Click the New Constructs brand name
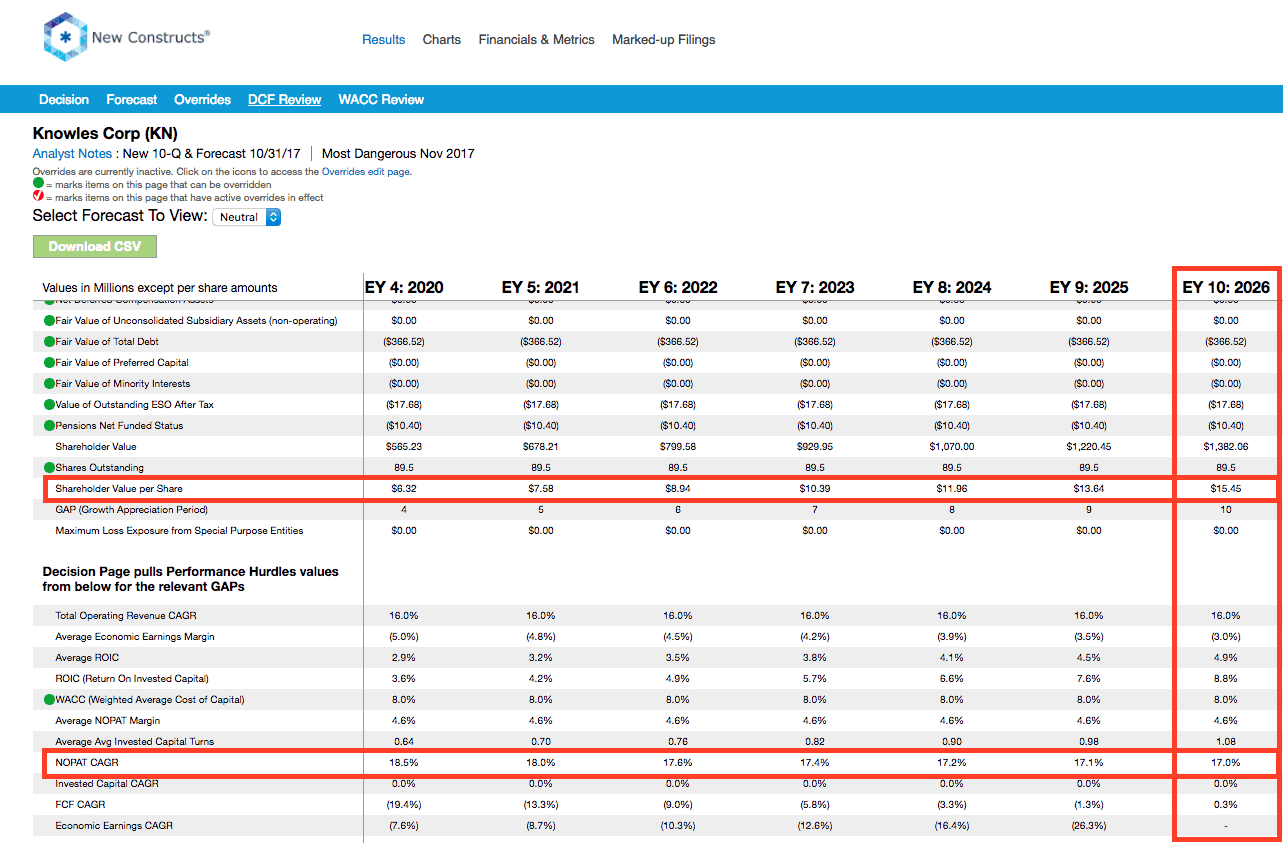 151,37
